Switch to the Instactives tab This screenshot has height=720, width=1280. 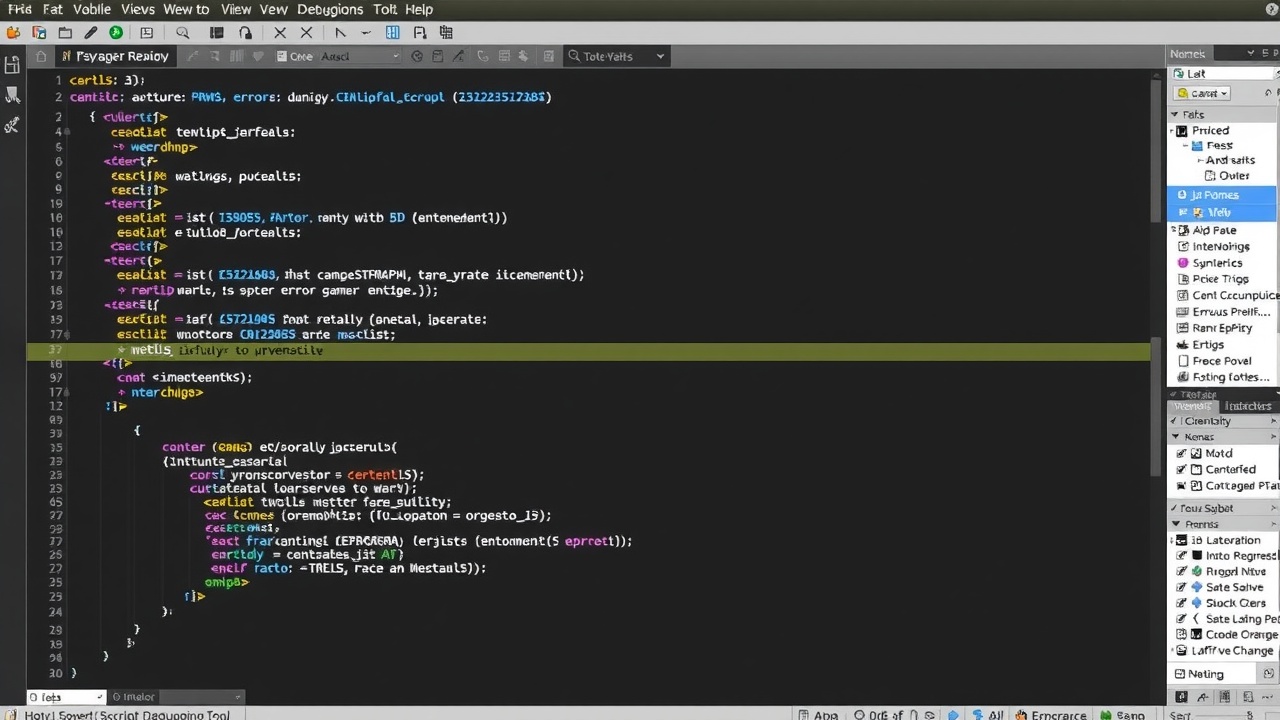point(1248,405)
